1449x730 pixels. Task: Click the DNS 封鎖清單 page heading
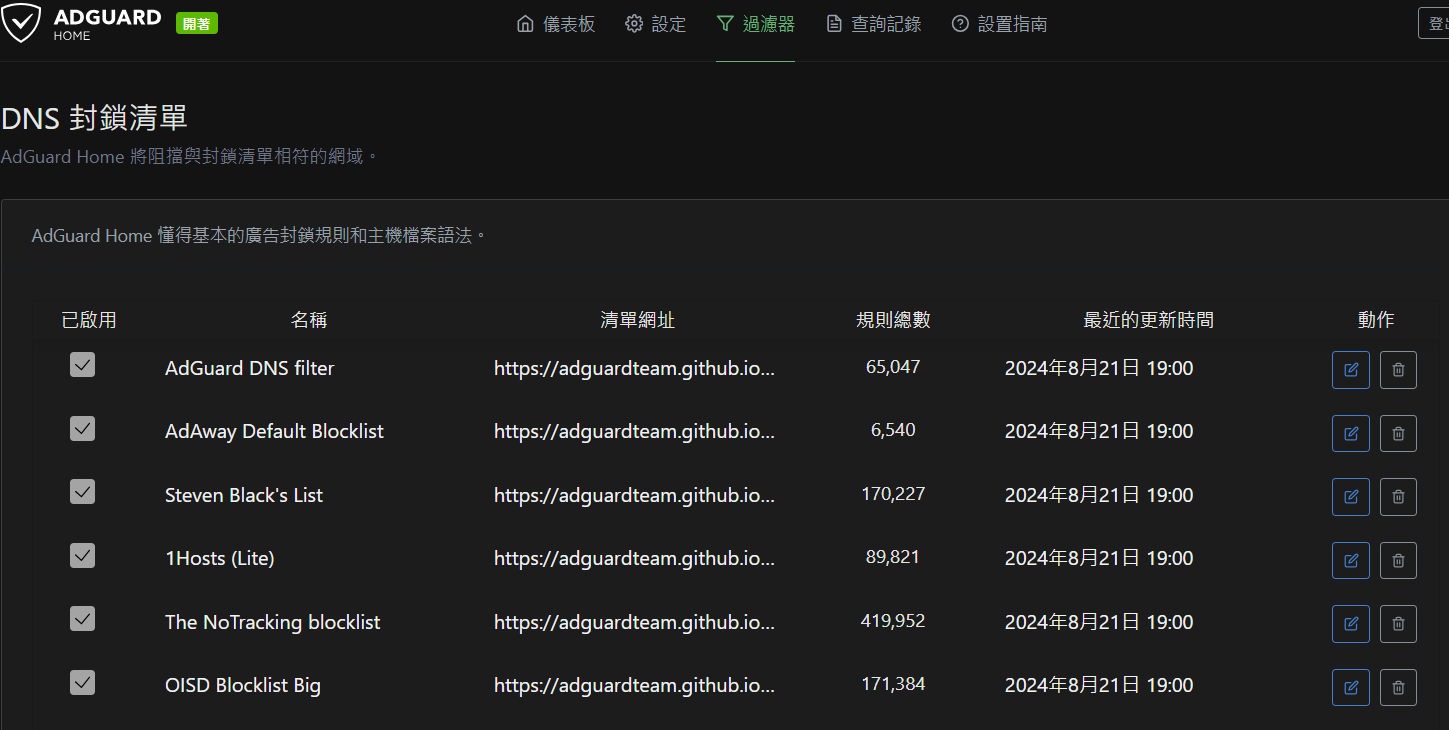94,118
